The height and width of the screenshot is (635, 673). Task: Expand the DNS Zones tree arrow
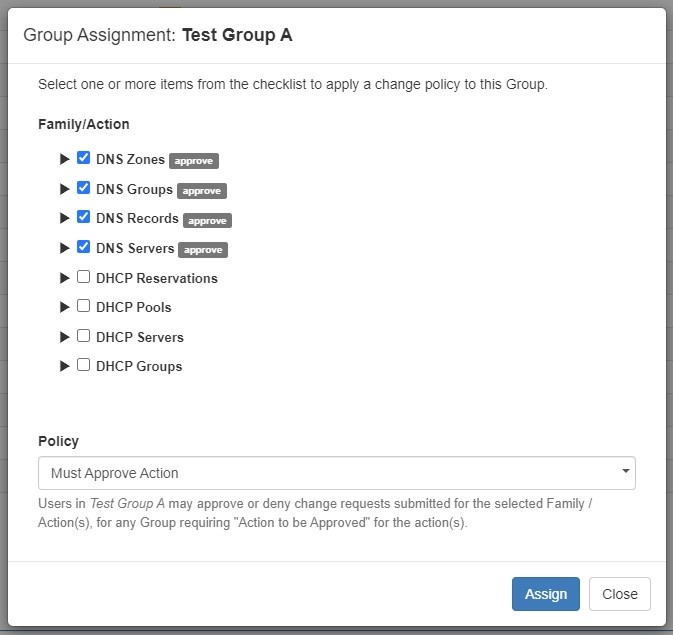click(x=65, y=159)
